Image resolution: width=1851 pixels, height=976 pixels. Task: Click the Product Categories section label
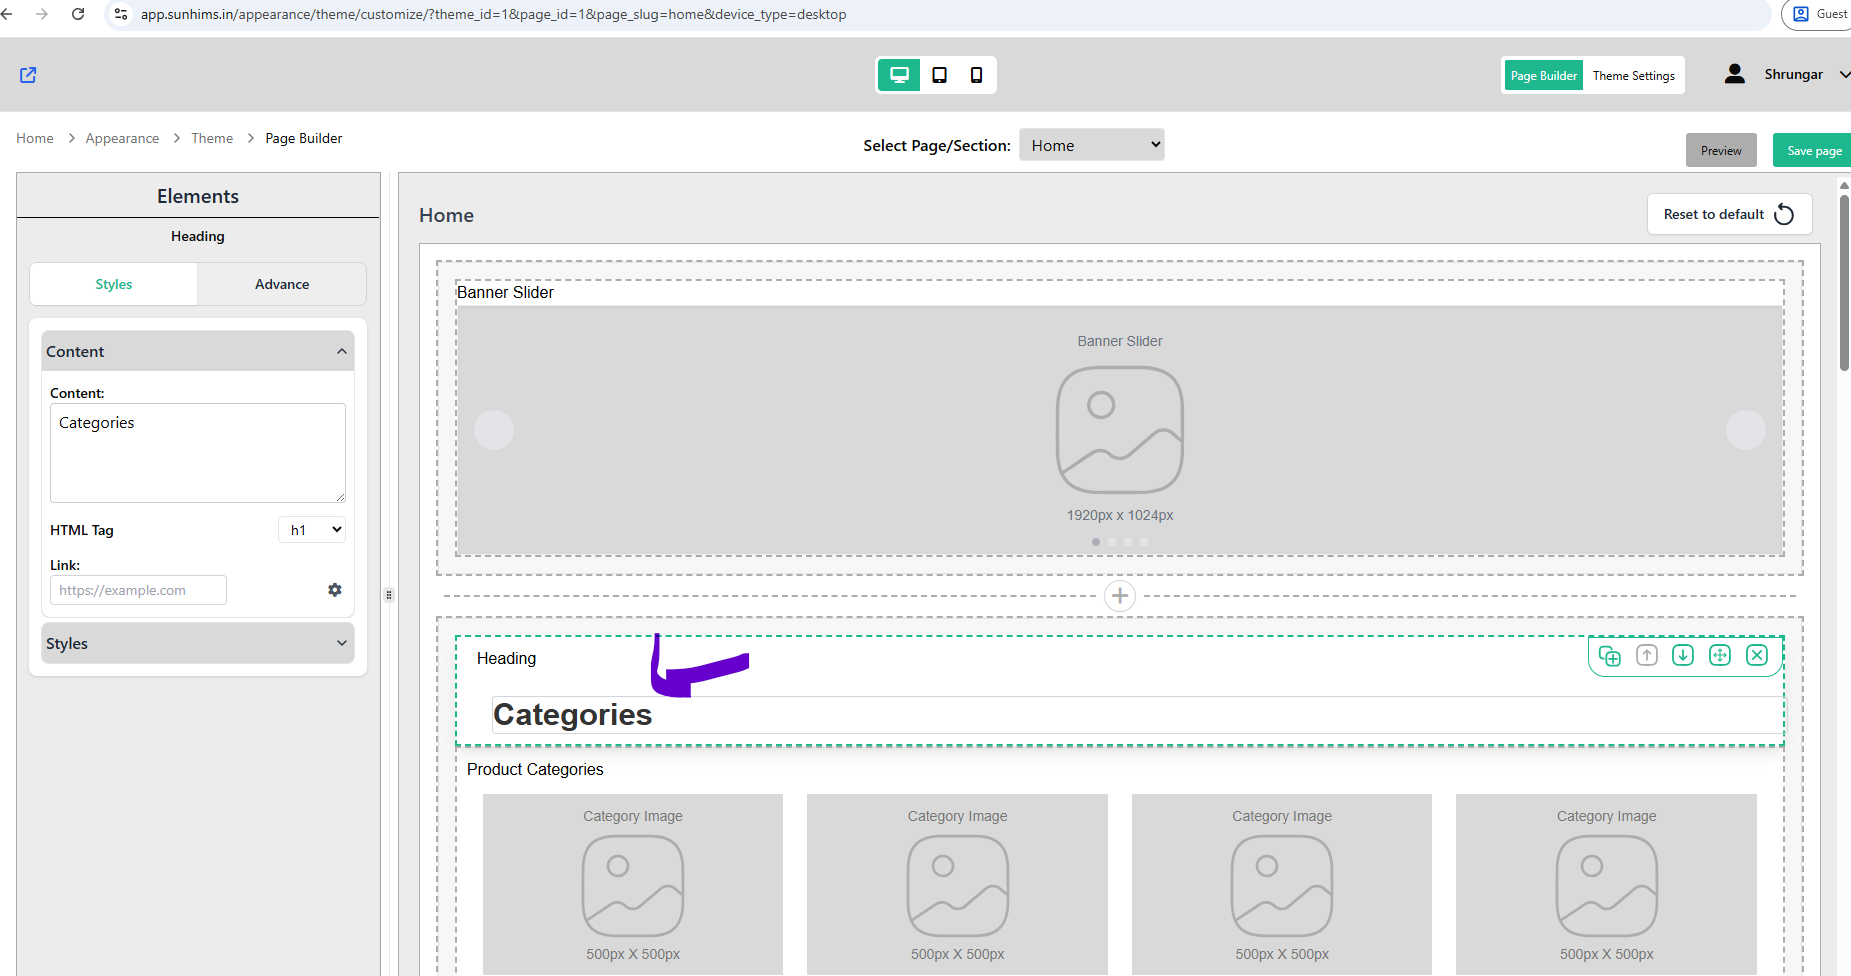point(535,769)
